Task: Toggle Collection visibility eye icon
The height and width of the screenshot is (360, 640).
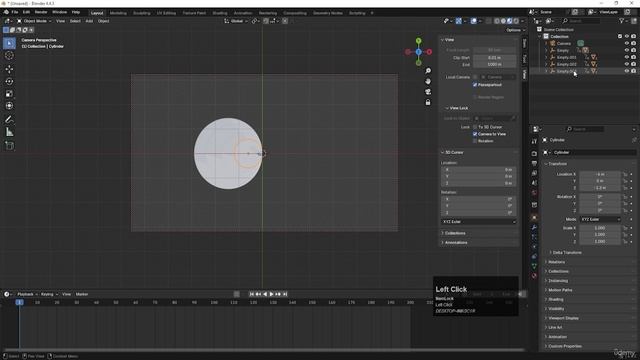Action: point(627,36)
